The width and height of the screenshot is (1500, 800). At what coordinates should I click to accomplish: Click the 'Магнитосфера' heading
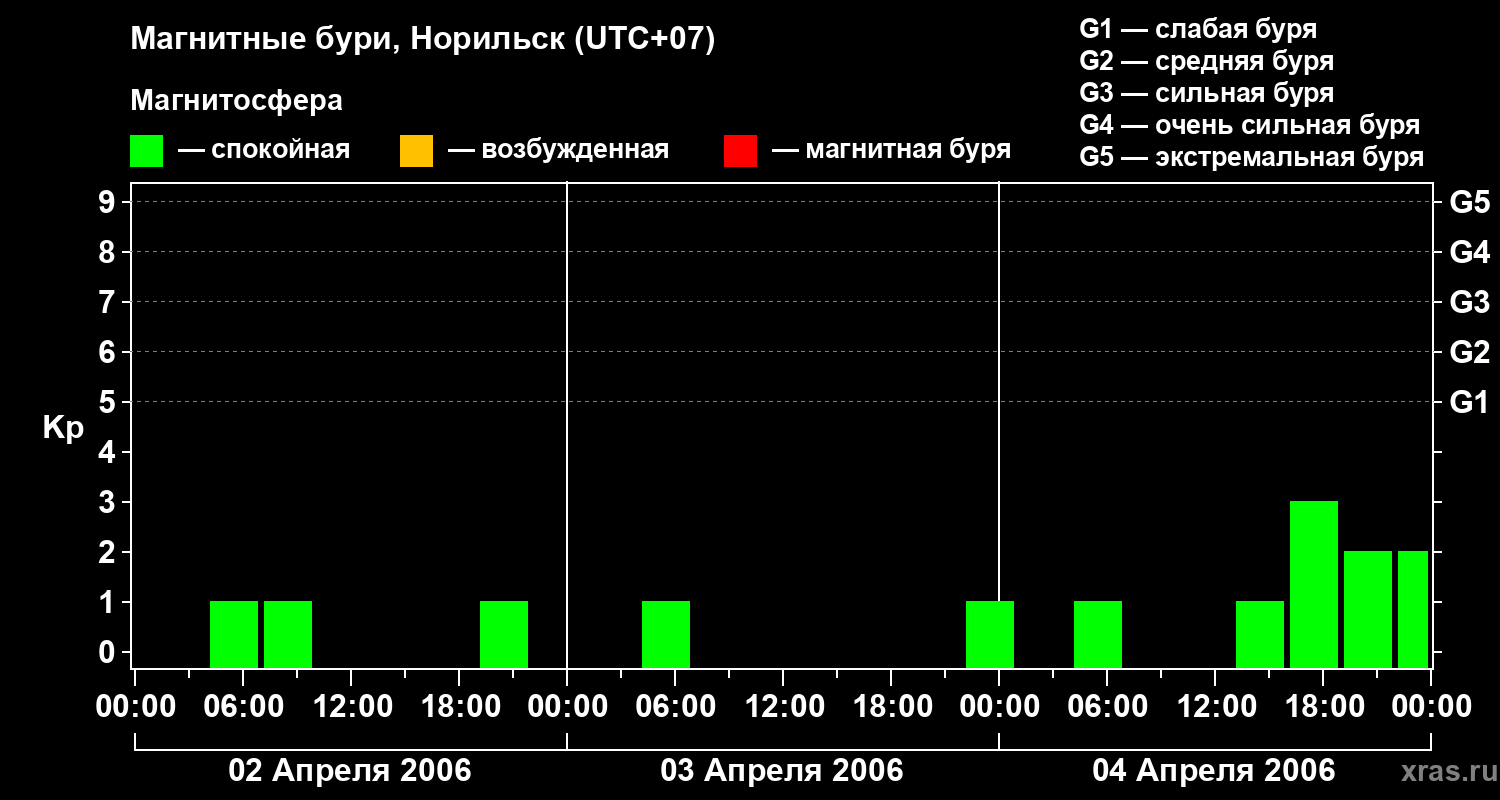(x=237, y=101)
